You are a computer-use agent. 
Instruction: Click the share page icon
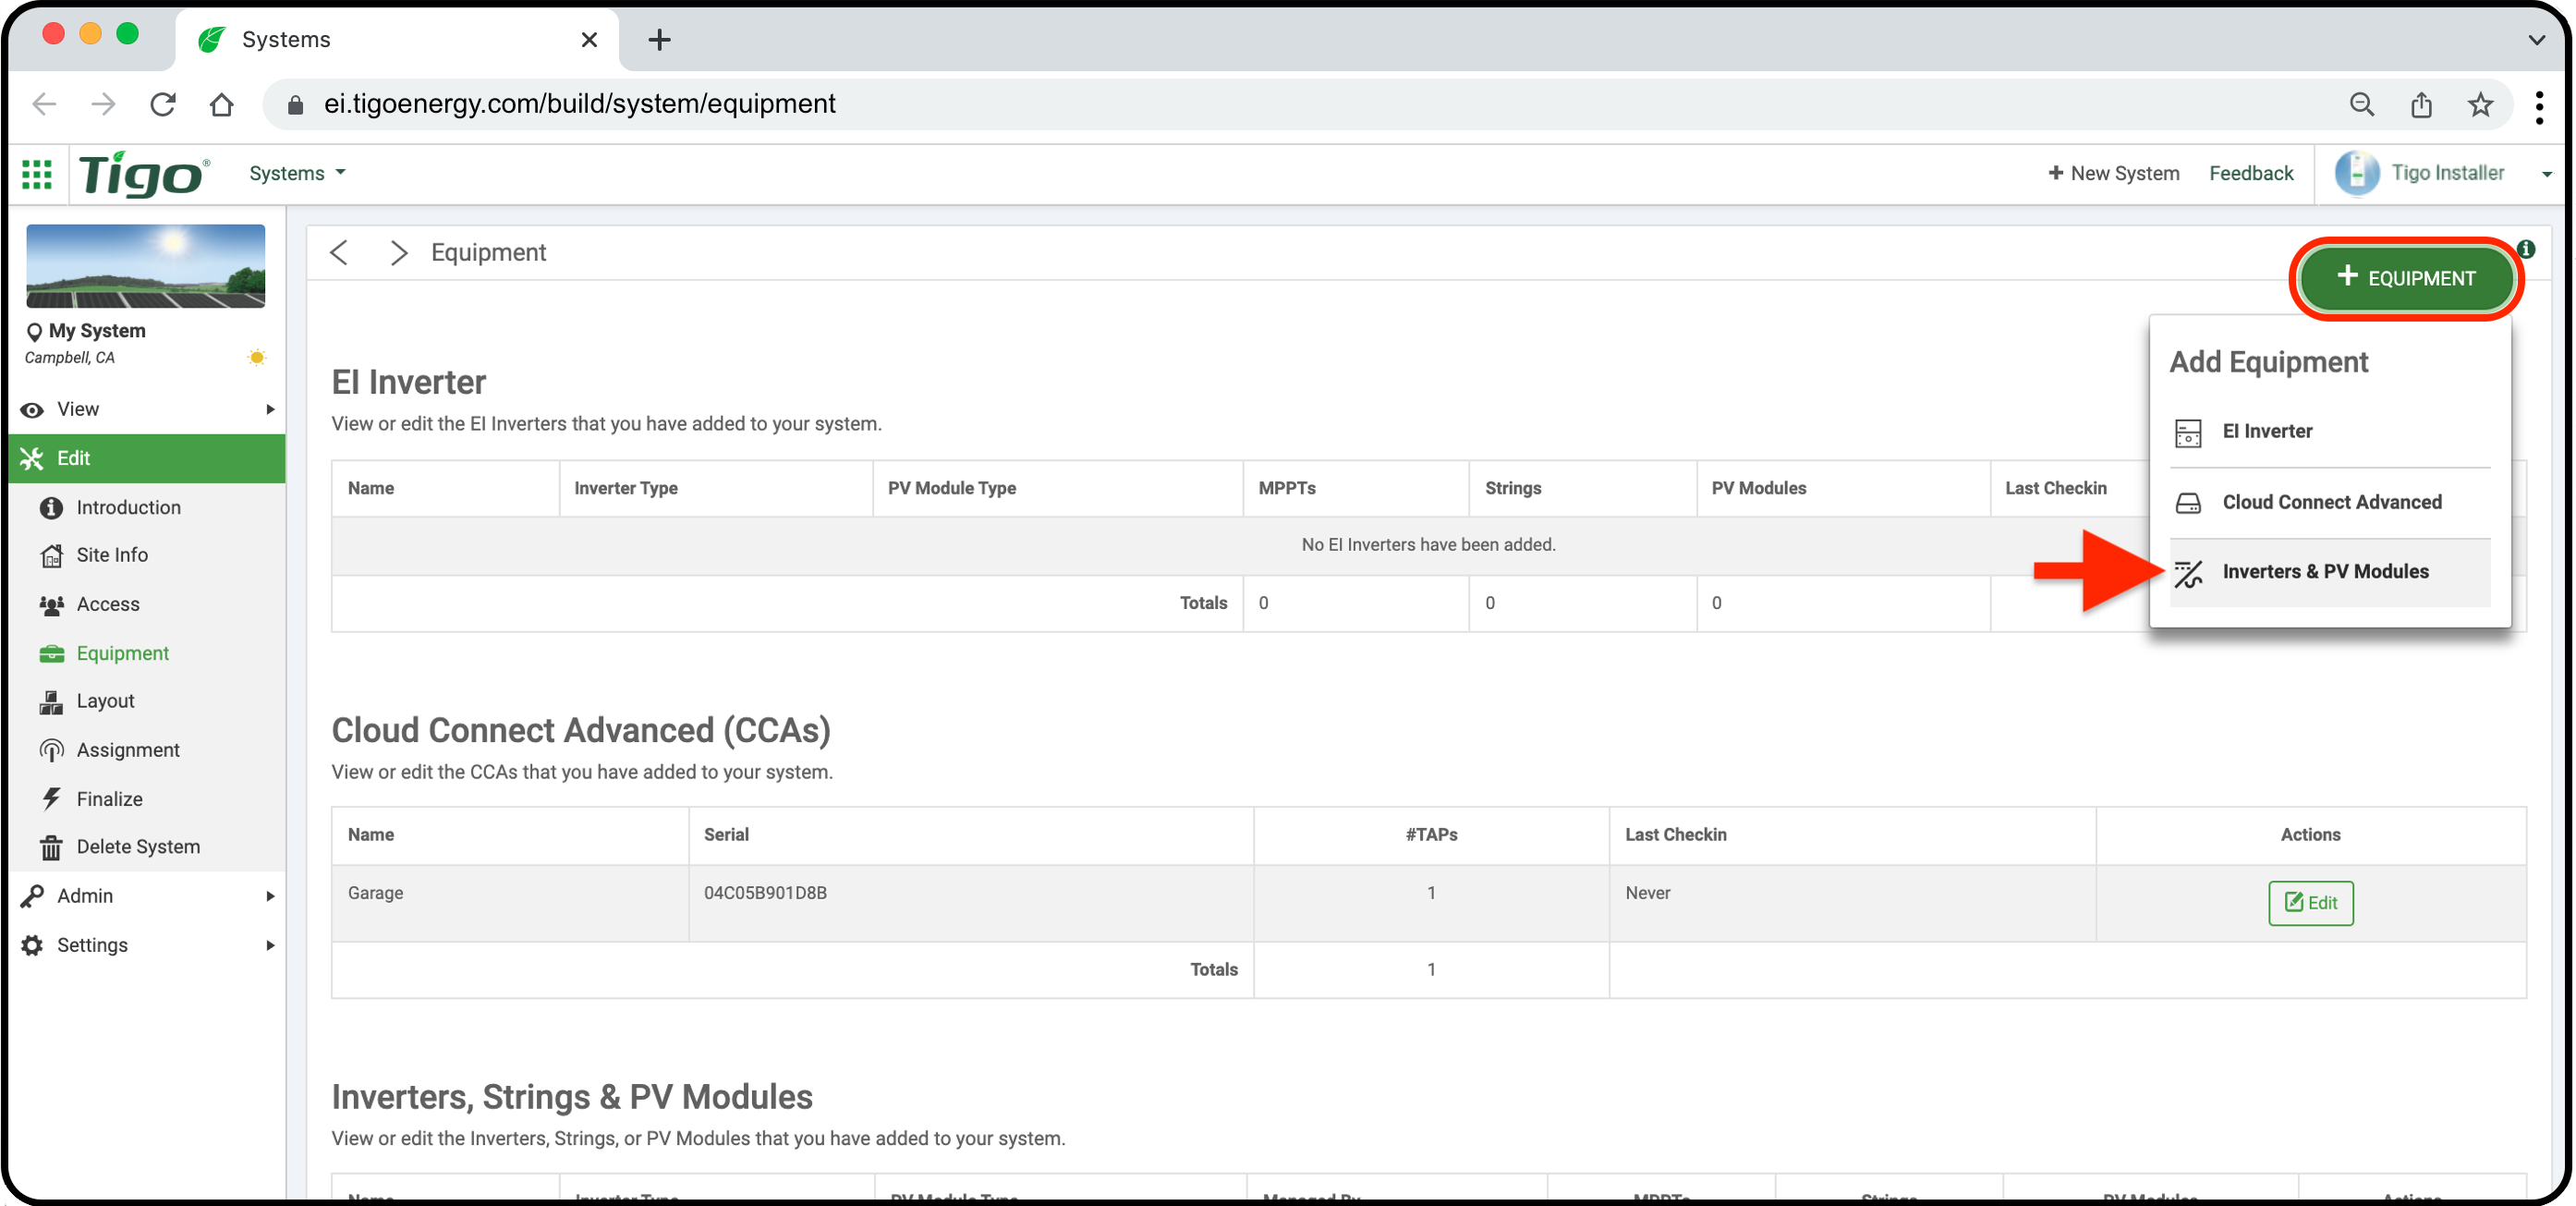[x=2421, y=104]
